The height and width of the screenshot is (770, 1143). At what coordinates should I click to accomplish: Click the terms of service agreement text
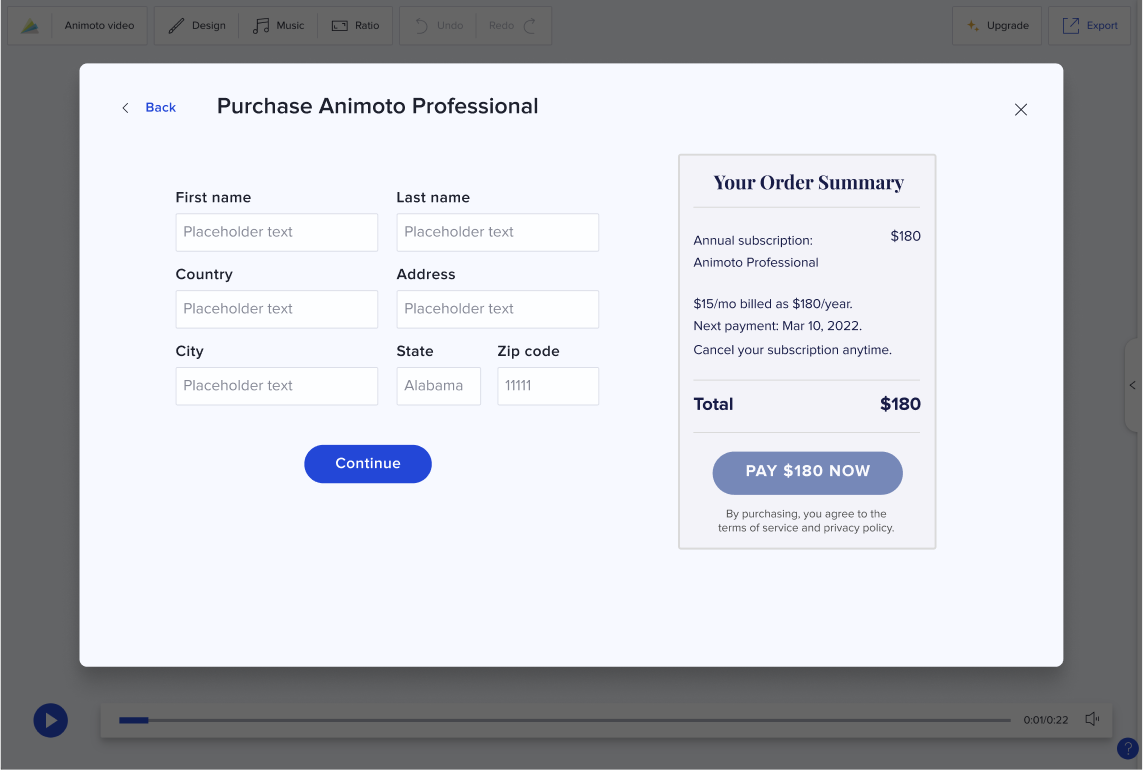(x=805, y=521)
